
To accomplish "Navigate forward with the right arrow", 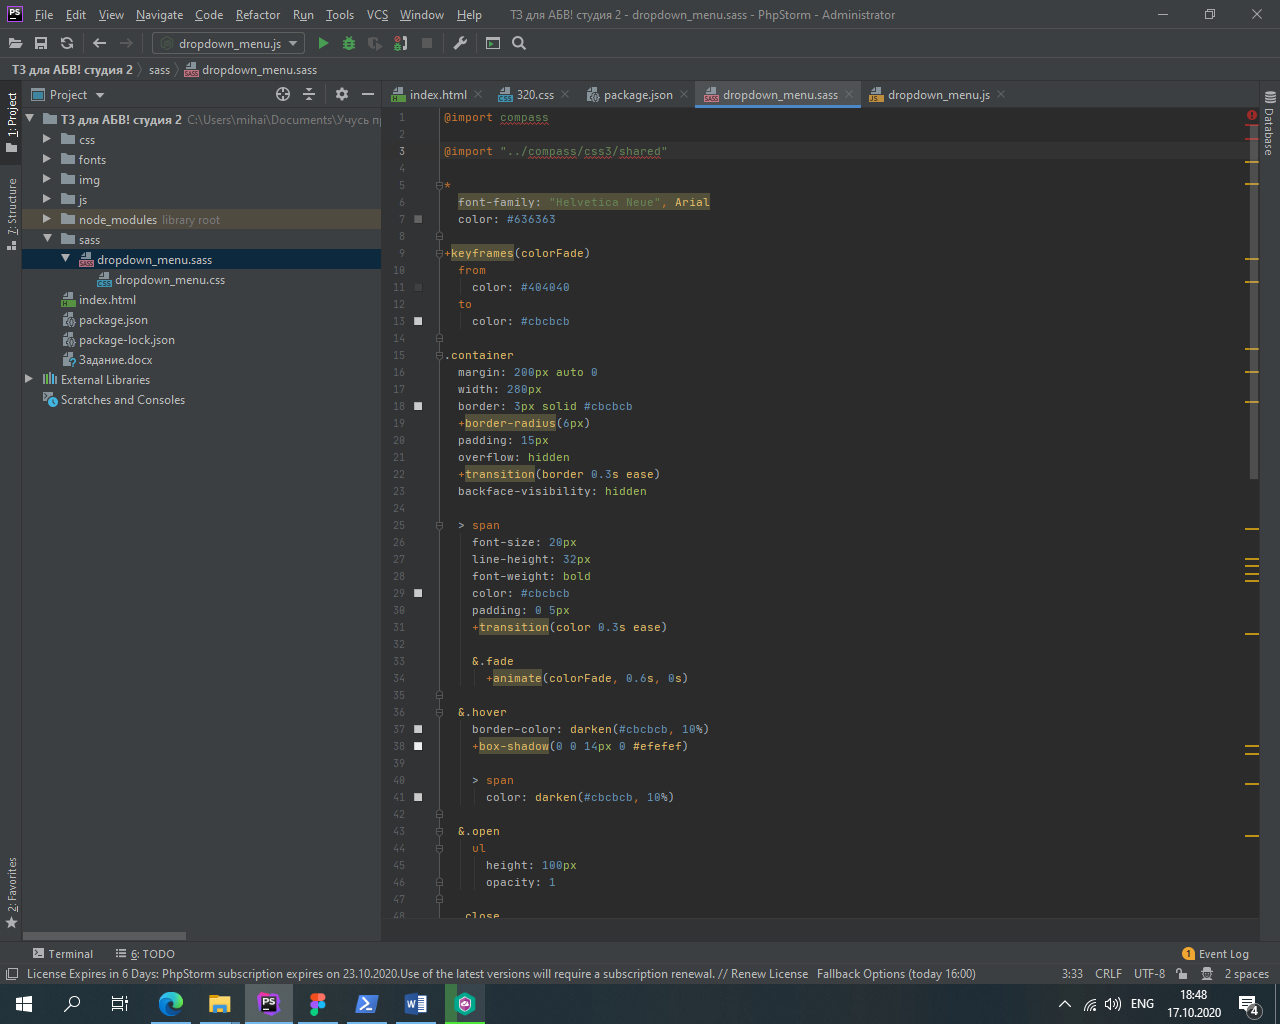I will click(x=126, y=43).
